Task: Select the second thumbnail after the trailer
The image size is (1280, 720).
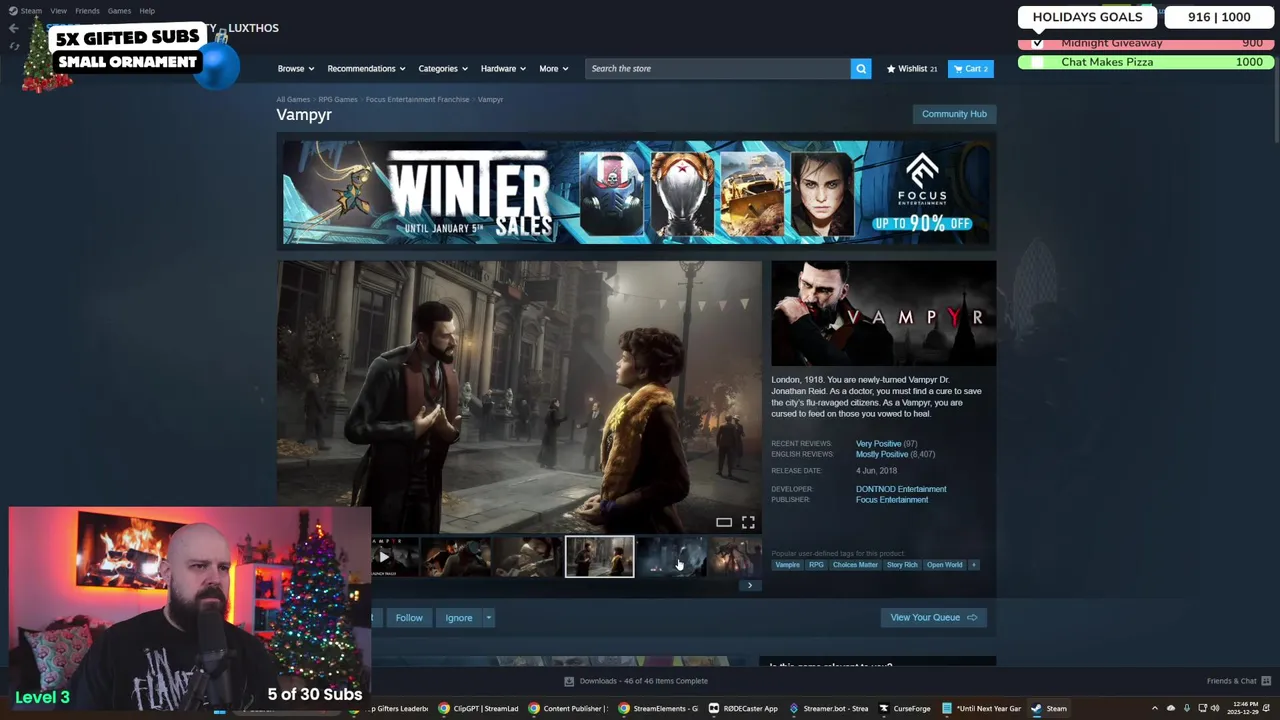Action: (526, 557)
